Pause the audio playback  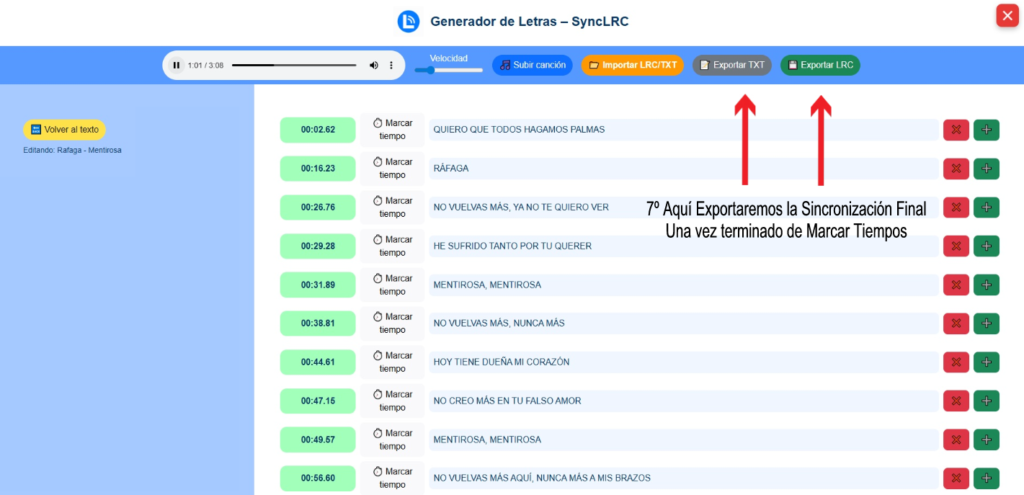pos(177,65)
